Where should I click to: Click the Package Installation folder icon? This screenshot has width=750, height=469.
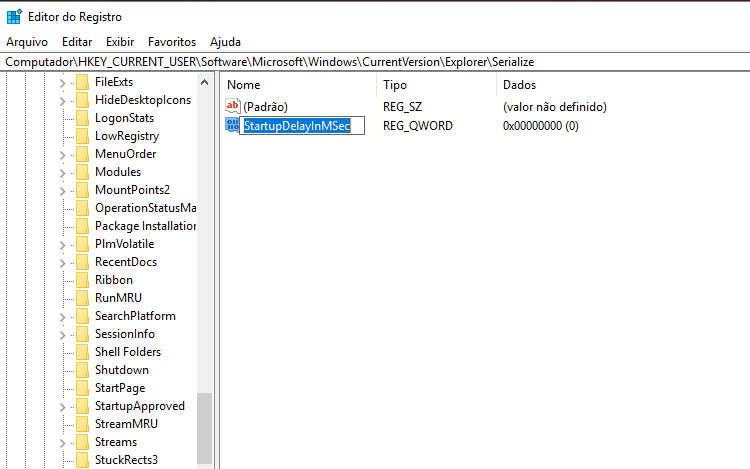pyautogui.click(x=82, y=226)
